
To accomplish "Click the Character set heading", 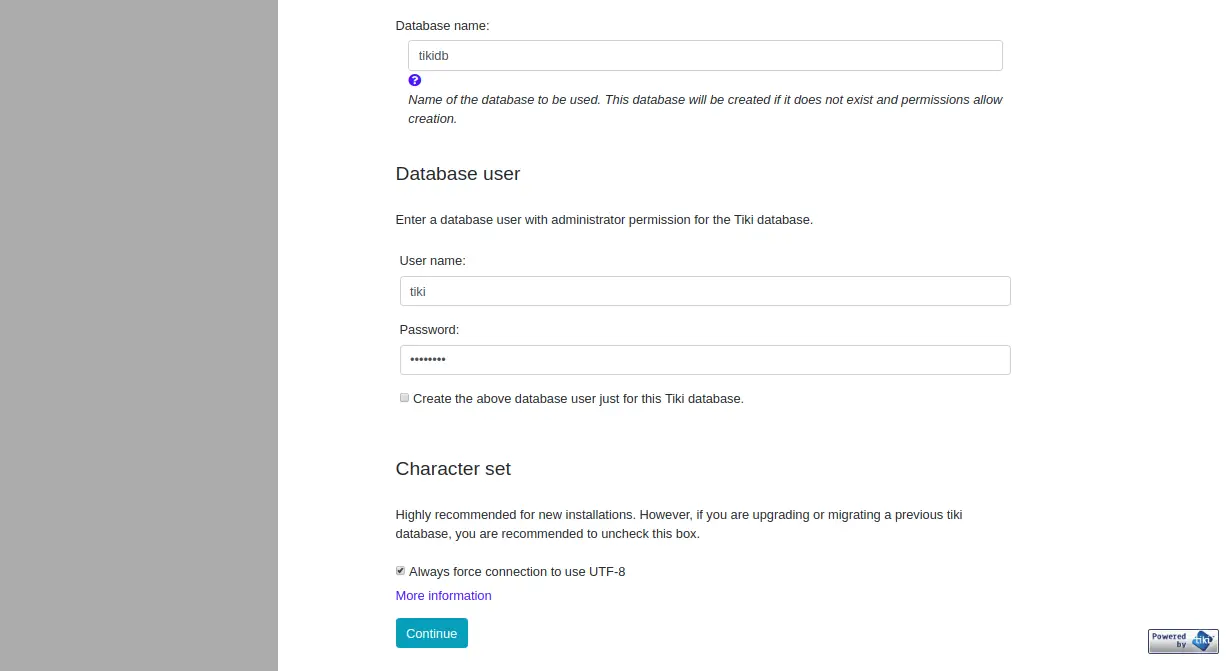I will click(453, 469).
